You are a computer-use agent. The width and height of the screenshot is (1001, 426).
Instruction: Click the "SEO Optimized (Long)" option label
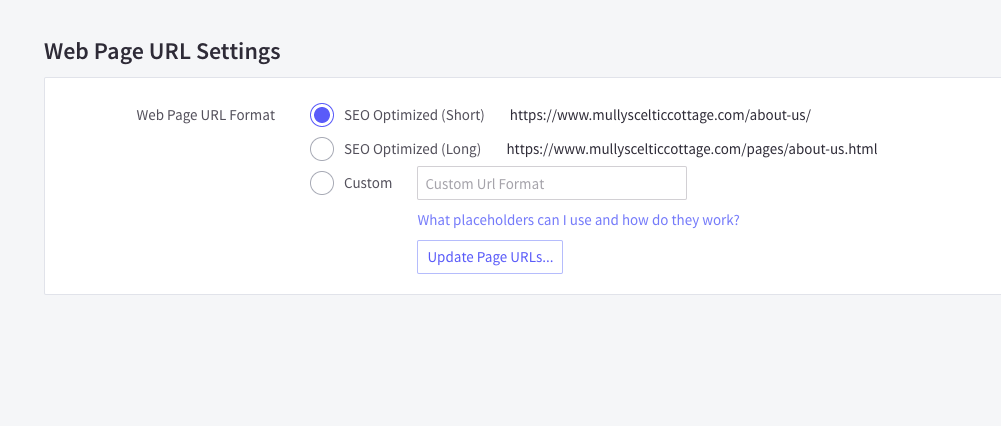(412, 149)
